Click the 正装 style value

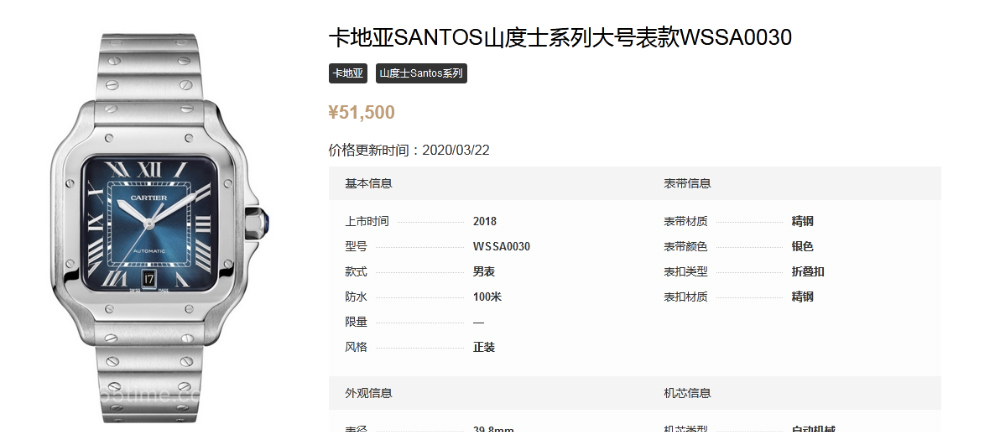click(x=483, y=347)
